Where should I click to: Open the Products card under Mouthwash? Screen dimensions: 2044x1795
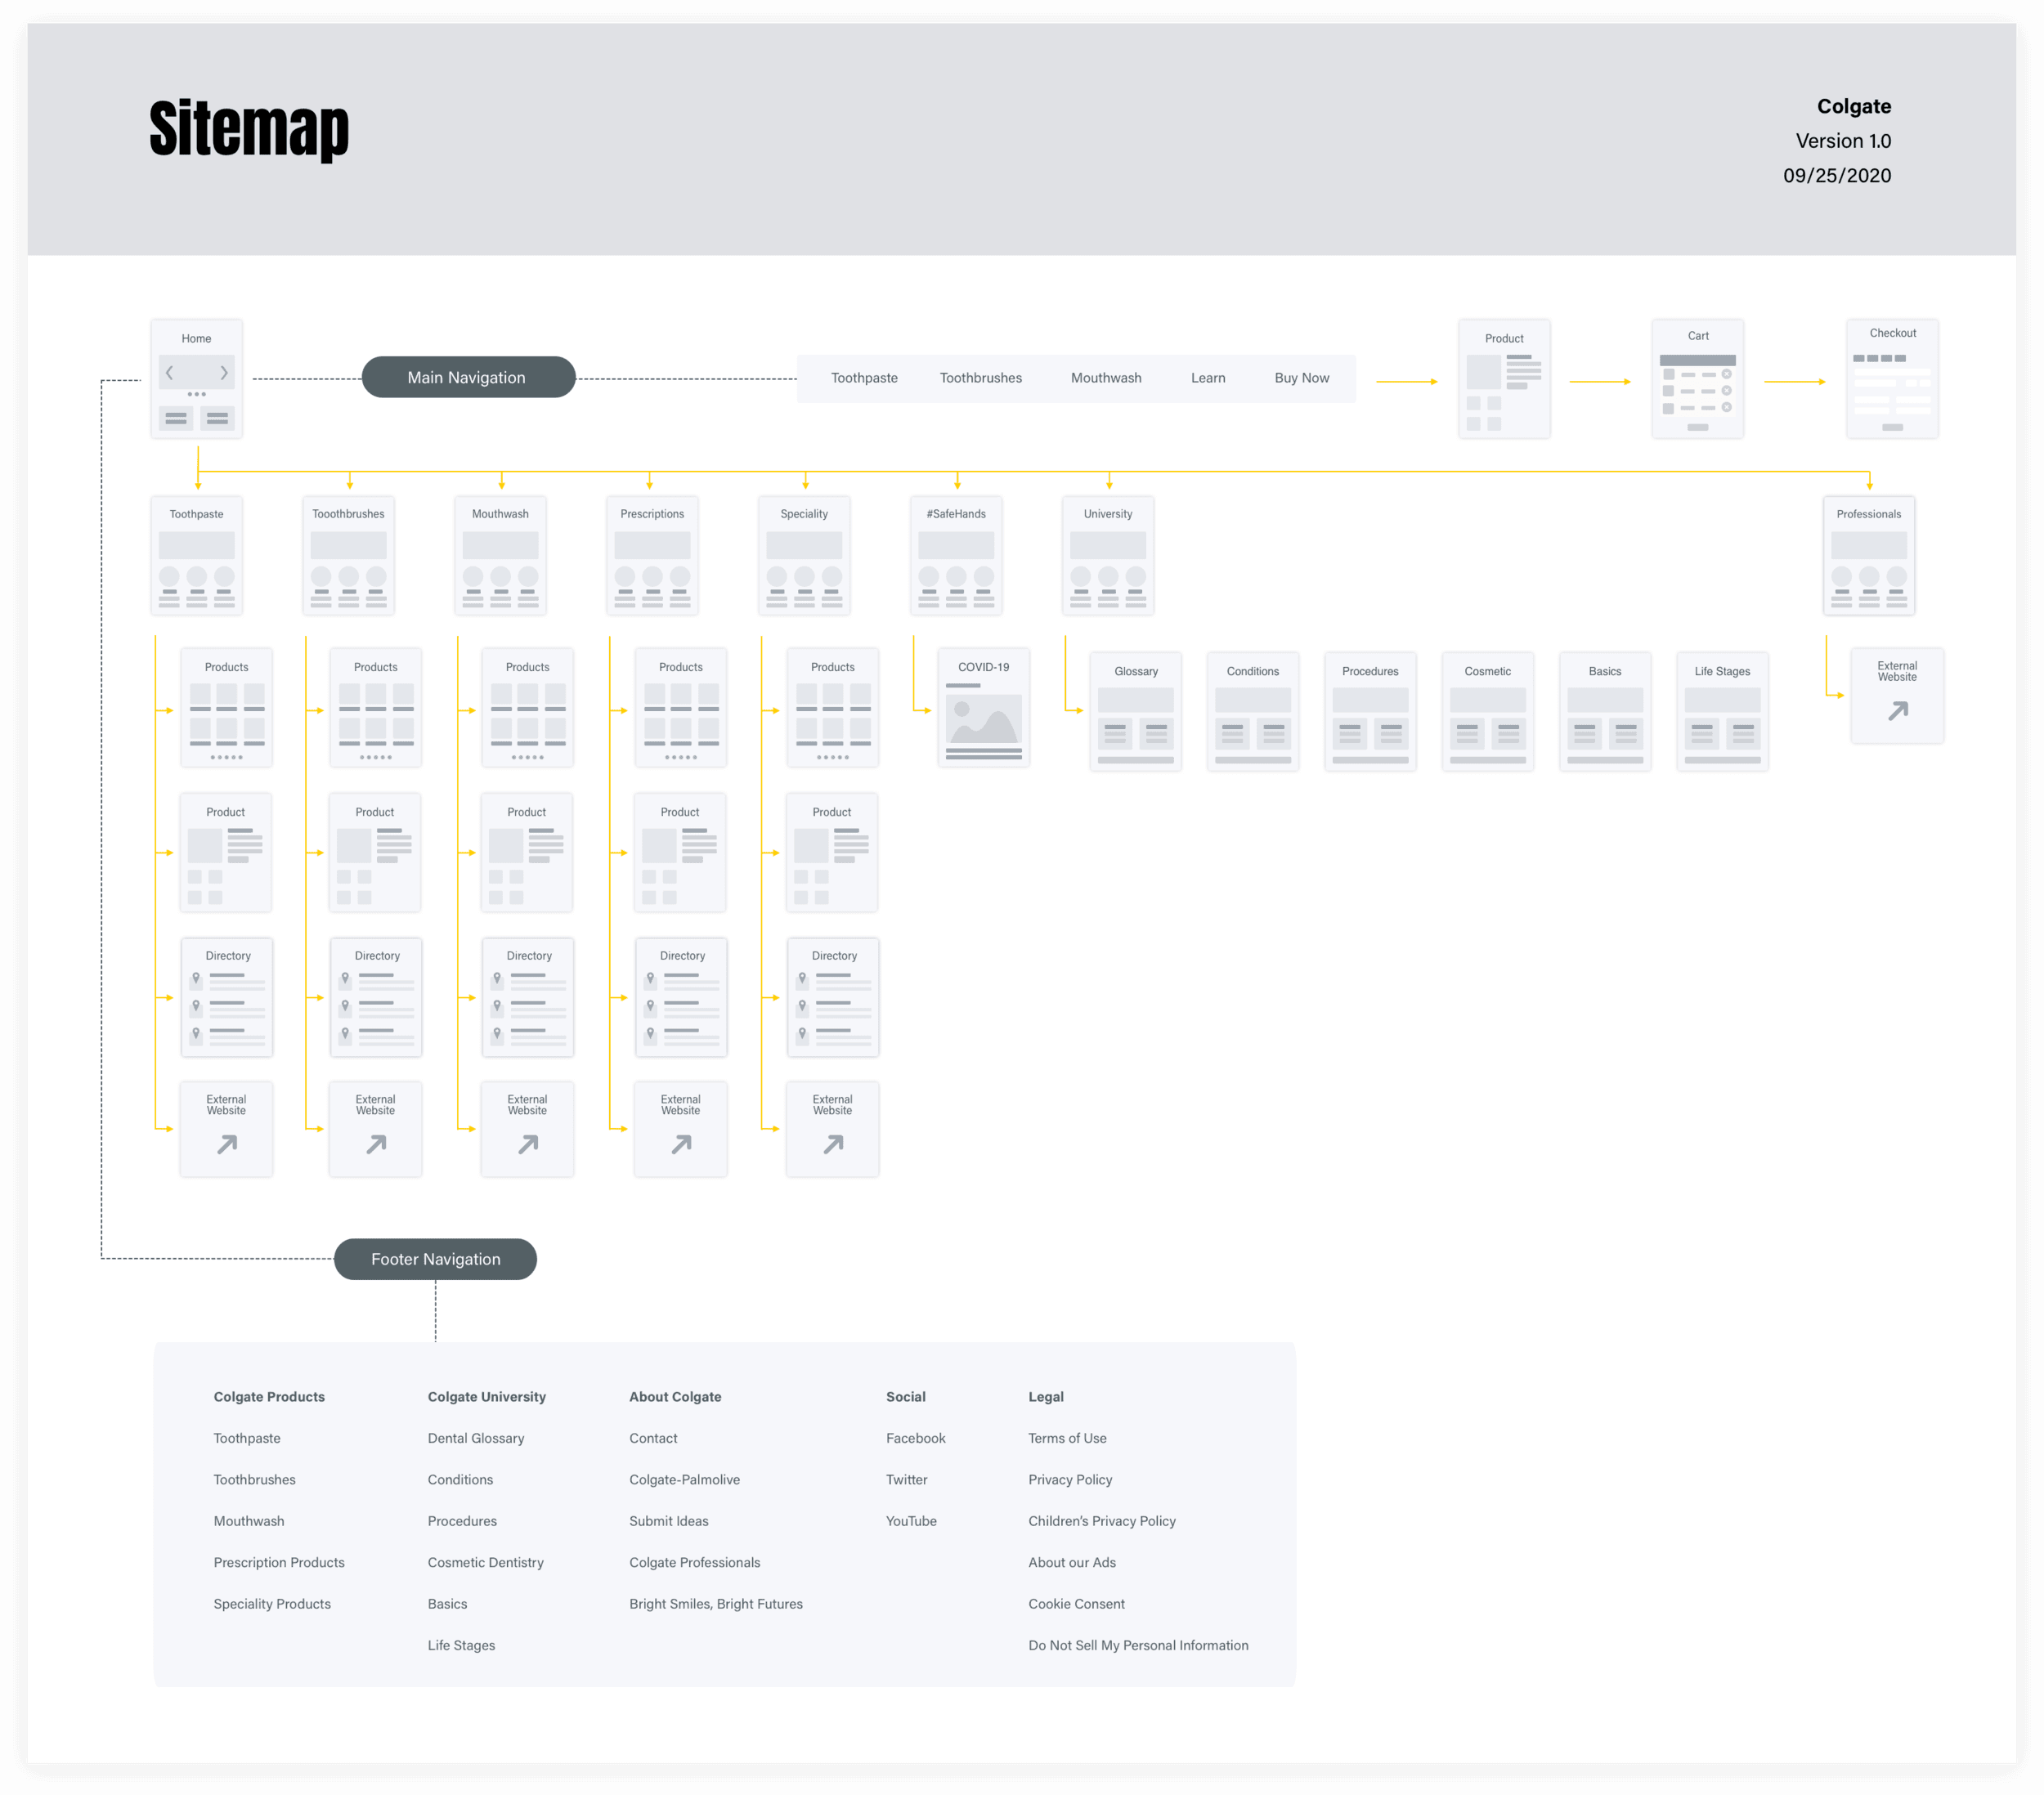click(528, 707)
